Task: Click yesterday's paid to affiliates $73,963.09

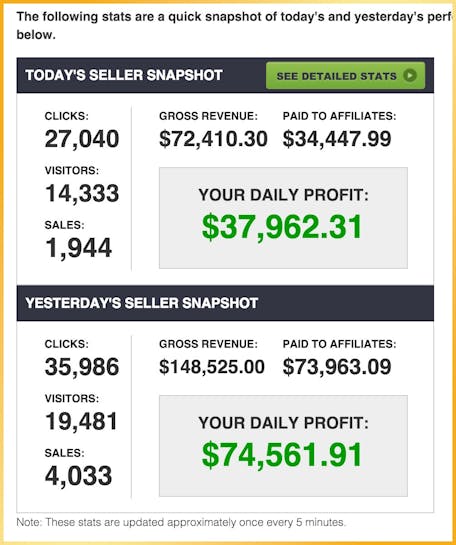Action: tap(337, 367)
